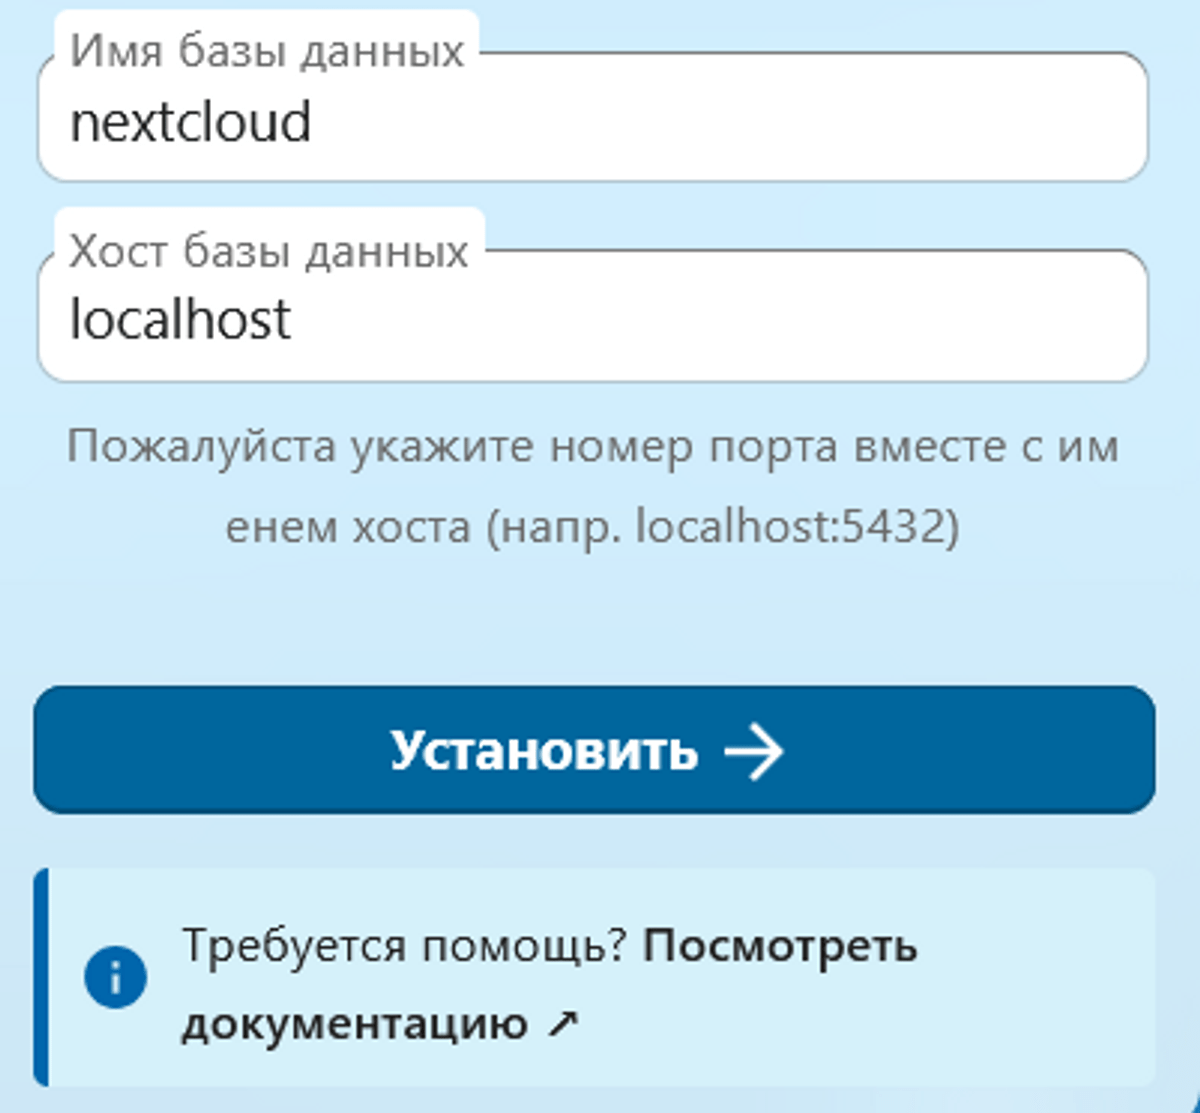
Task: Click the word Посмотреть in the help link
Action: (780, 946)
